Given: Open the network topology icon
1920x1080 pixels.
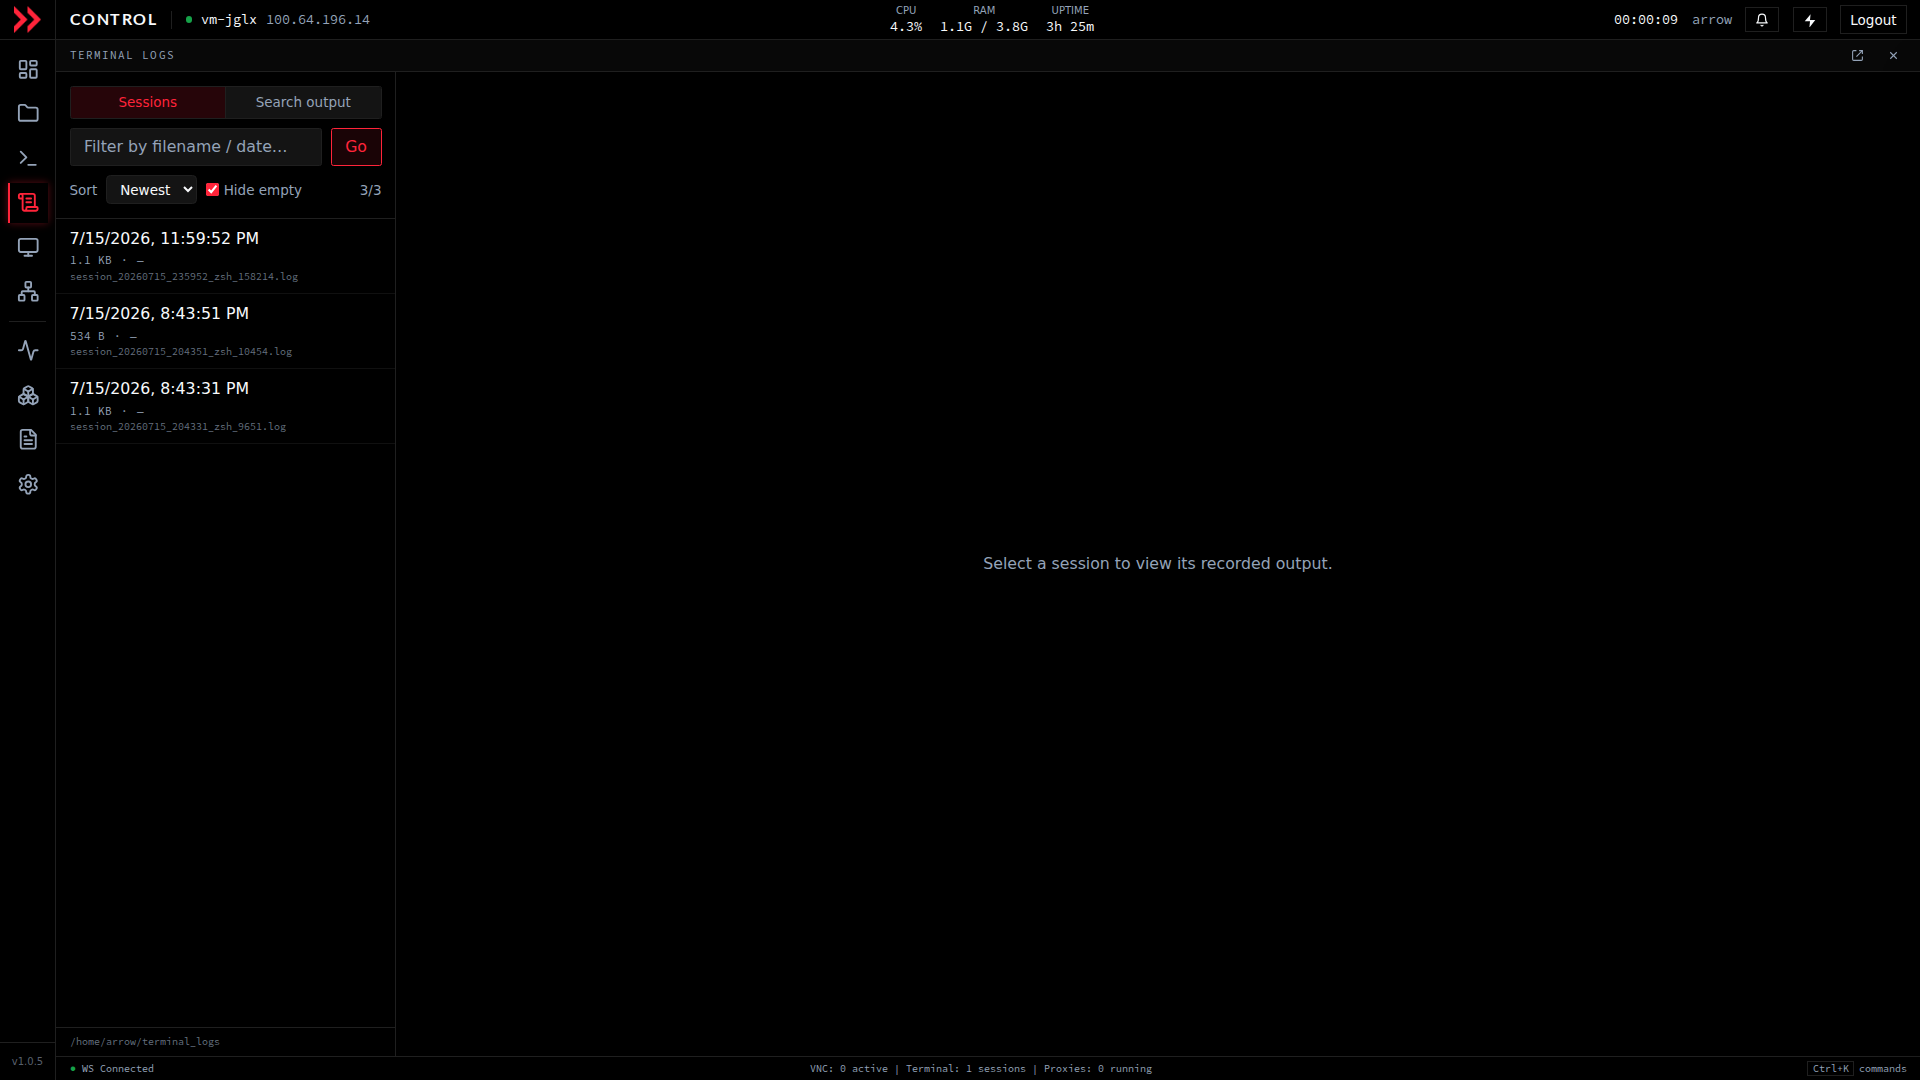Looking at the screenshot, I should tap(28, 292).
